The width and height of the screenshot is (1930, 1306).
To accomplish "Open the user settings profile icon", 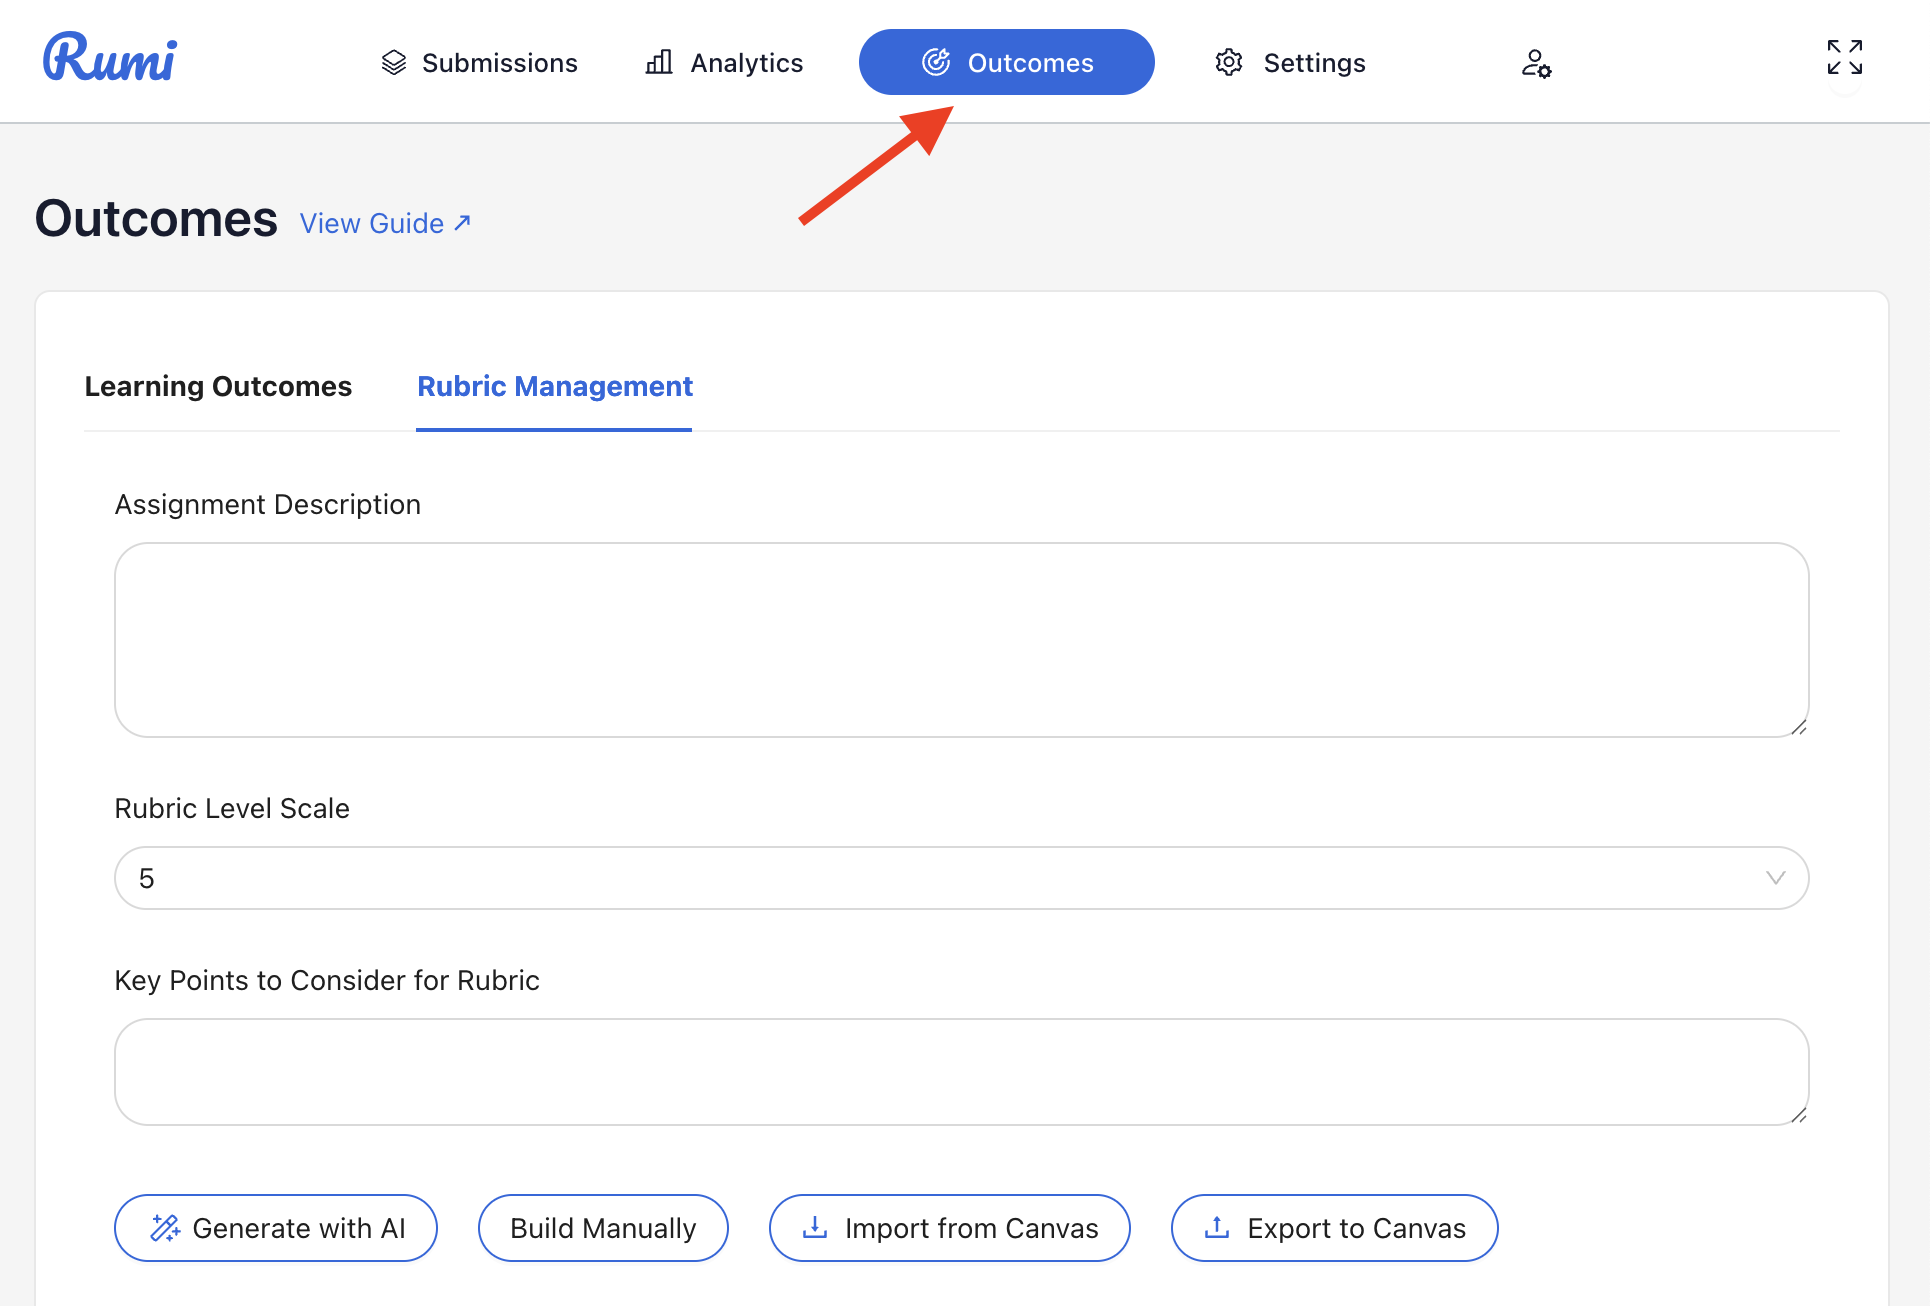I will point(1536,64).
